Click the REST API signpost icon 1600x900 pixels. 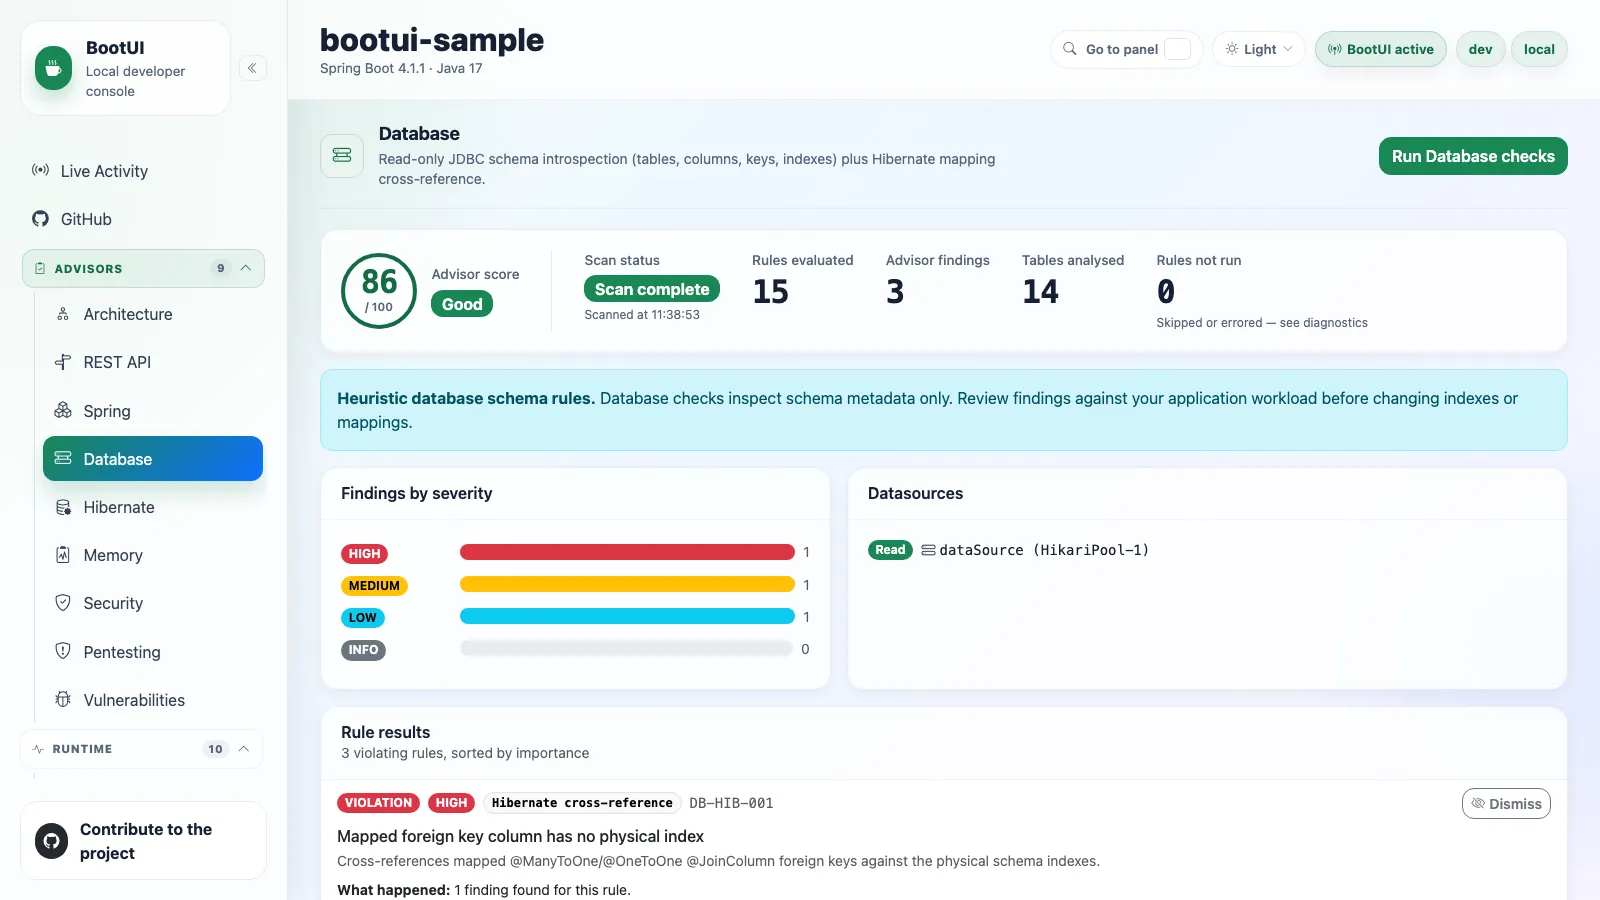point(63,362)
